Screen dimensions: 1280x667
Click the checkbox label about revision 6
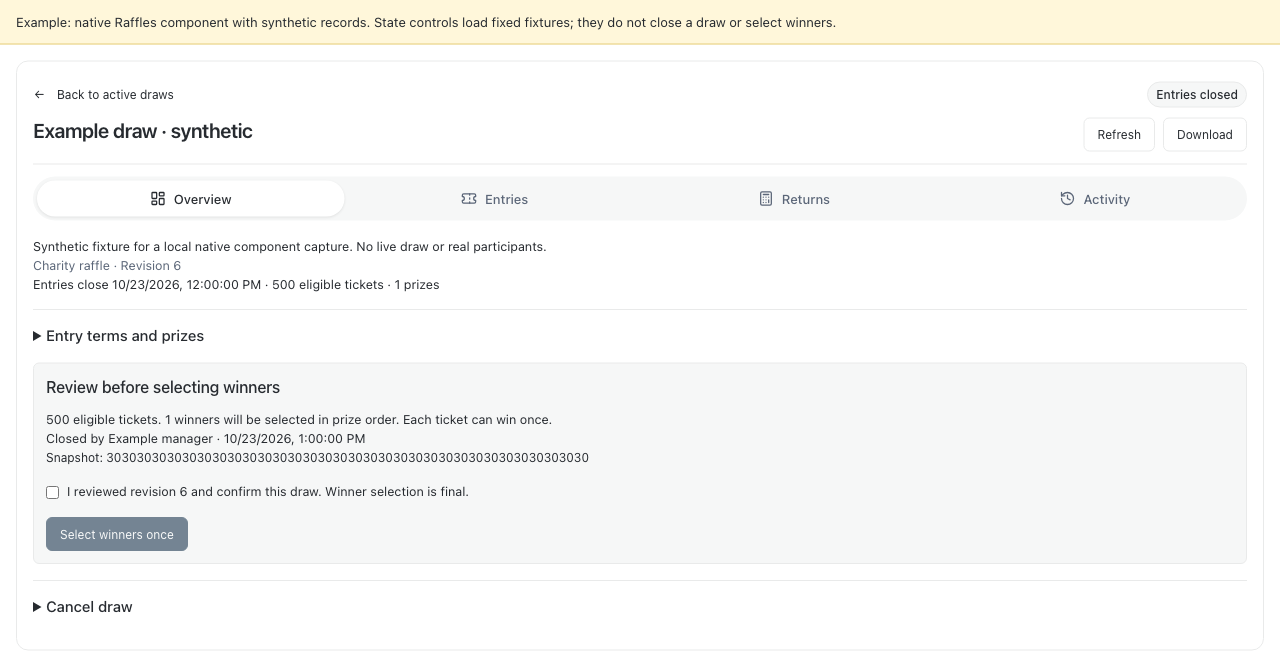coord(268,492)
